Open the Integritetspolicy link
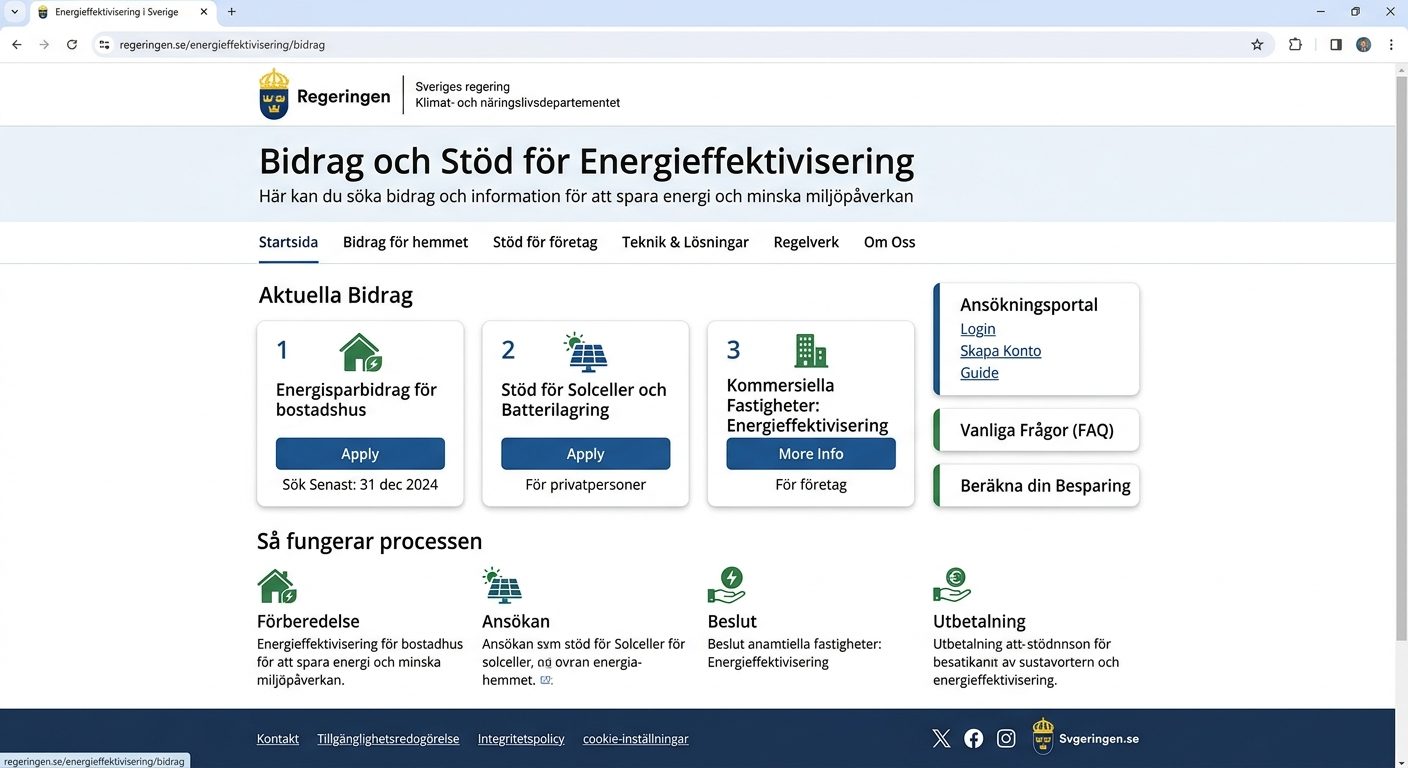The height and width of the screenshot is (768, 1408). 521,739
